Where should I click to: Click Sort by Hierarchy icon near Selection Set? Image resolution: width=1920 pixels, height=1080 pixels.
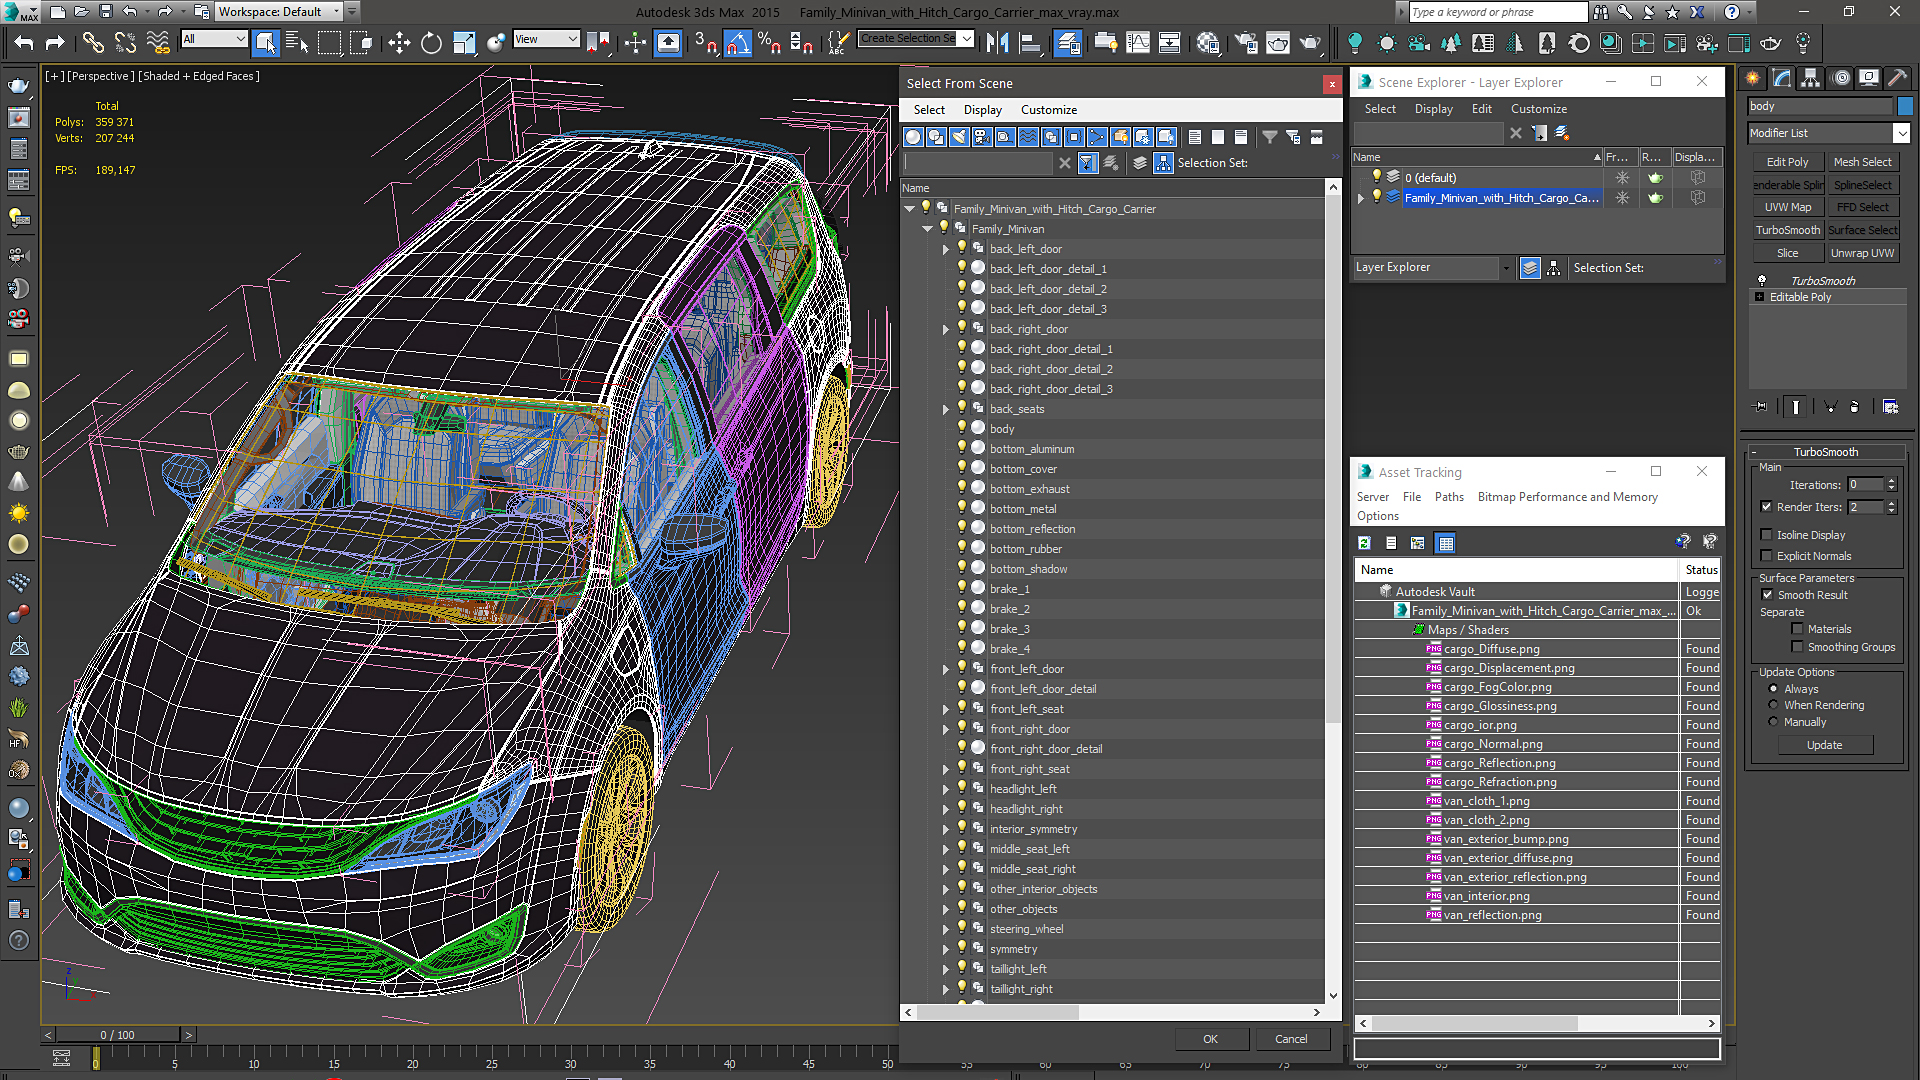tap(1163, 163)
